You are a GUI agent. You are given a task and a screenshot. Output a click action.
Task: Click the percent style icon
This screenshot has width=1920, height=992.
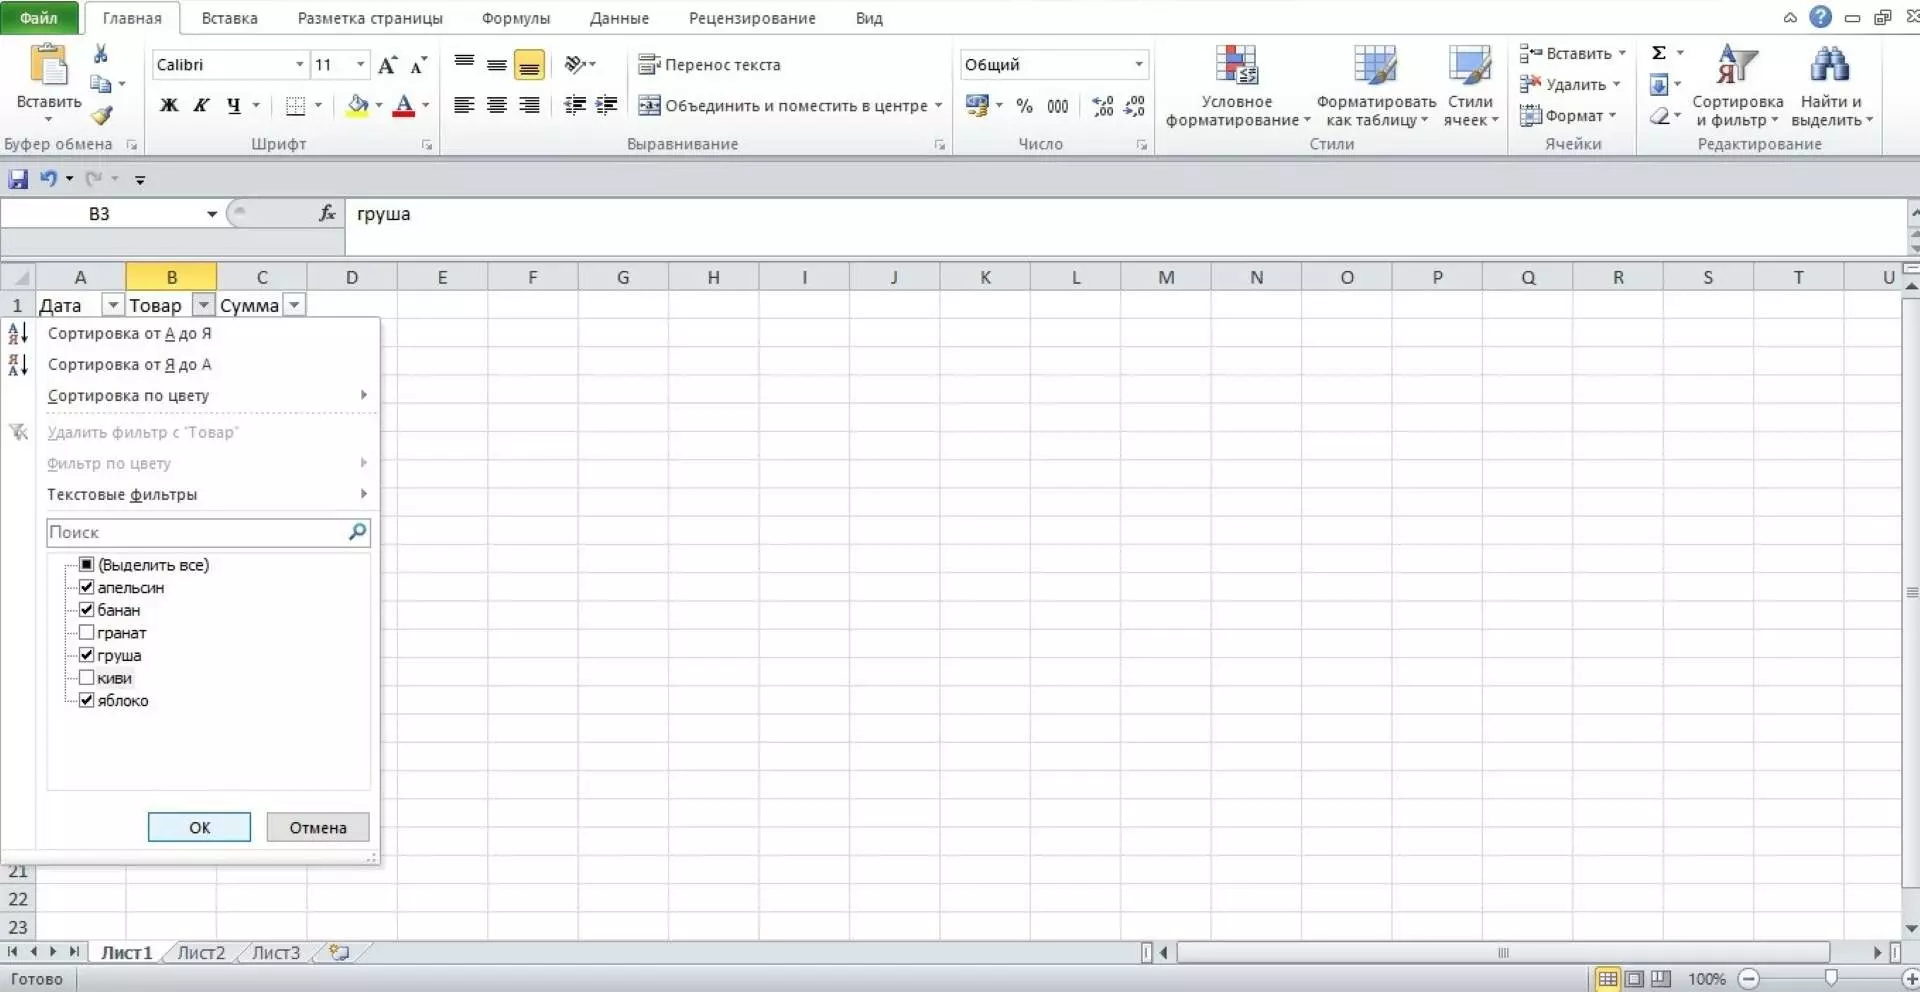point(1024,106)
